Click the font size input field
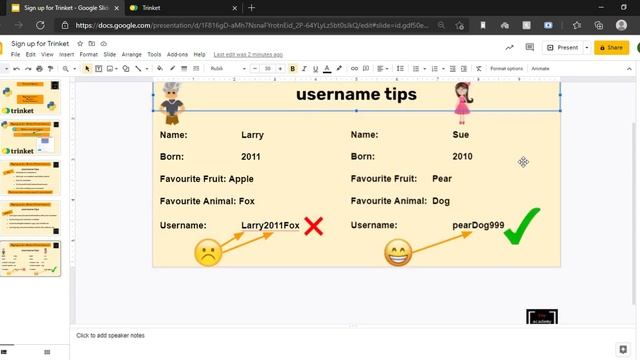 point(267,69)
